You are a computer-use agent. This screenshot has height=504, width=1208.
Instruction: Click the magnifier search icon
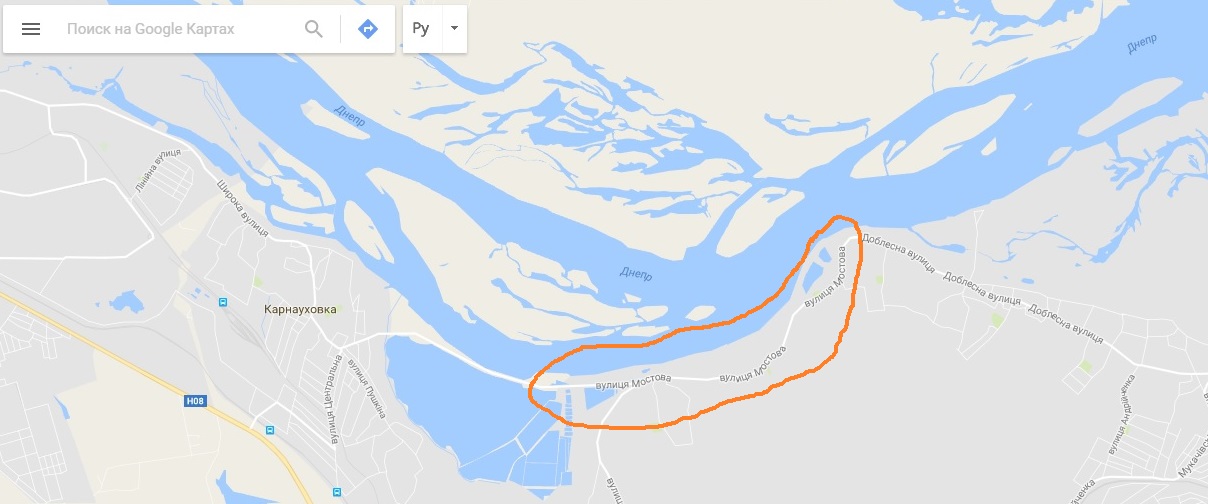coord(314,29)
